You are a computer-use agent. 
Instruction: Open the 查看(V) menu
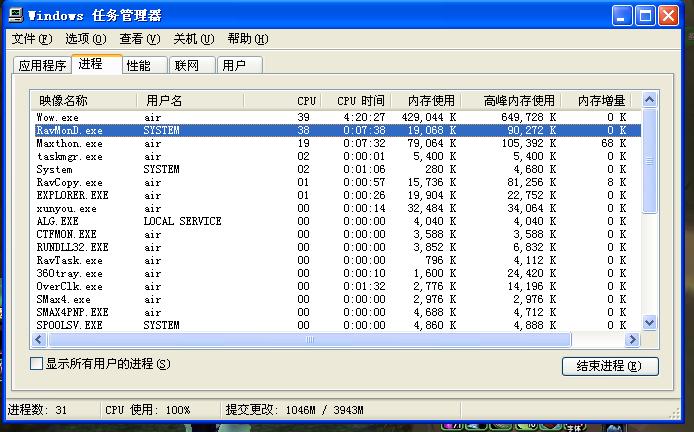click(x=140, y=39)
